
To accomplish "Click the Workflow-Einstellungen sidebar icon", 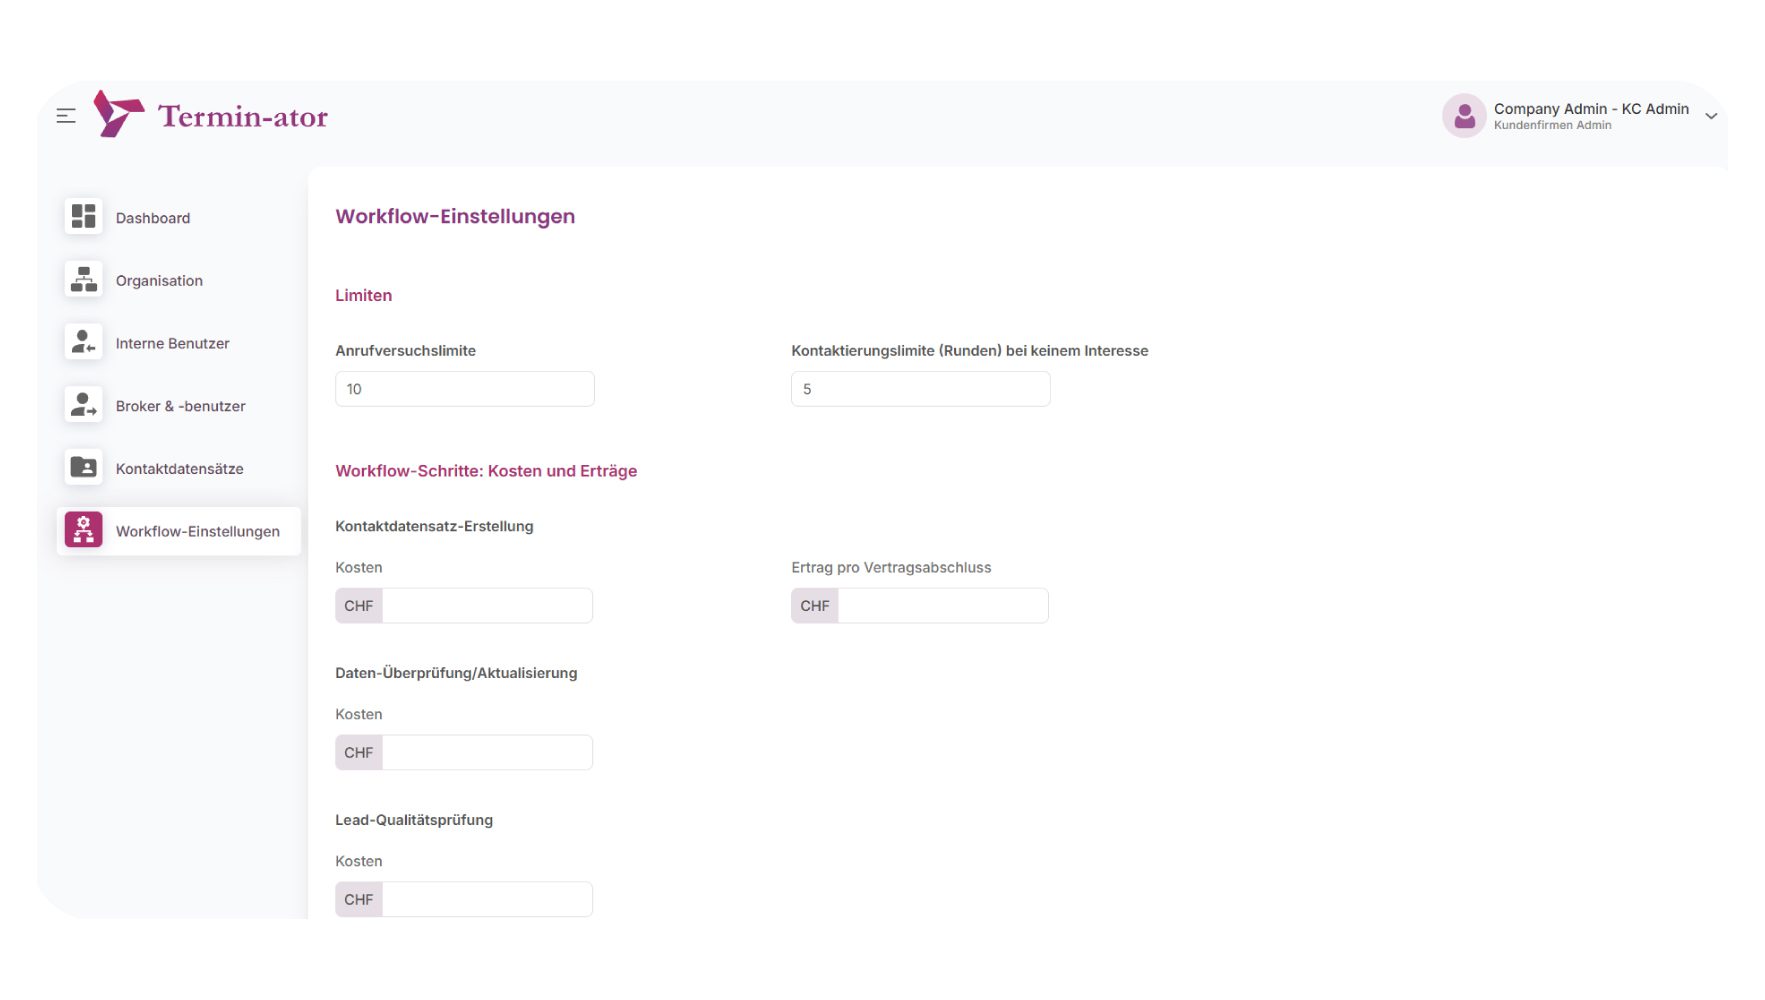I will click(84, 530).
